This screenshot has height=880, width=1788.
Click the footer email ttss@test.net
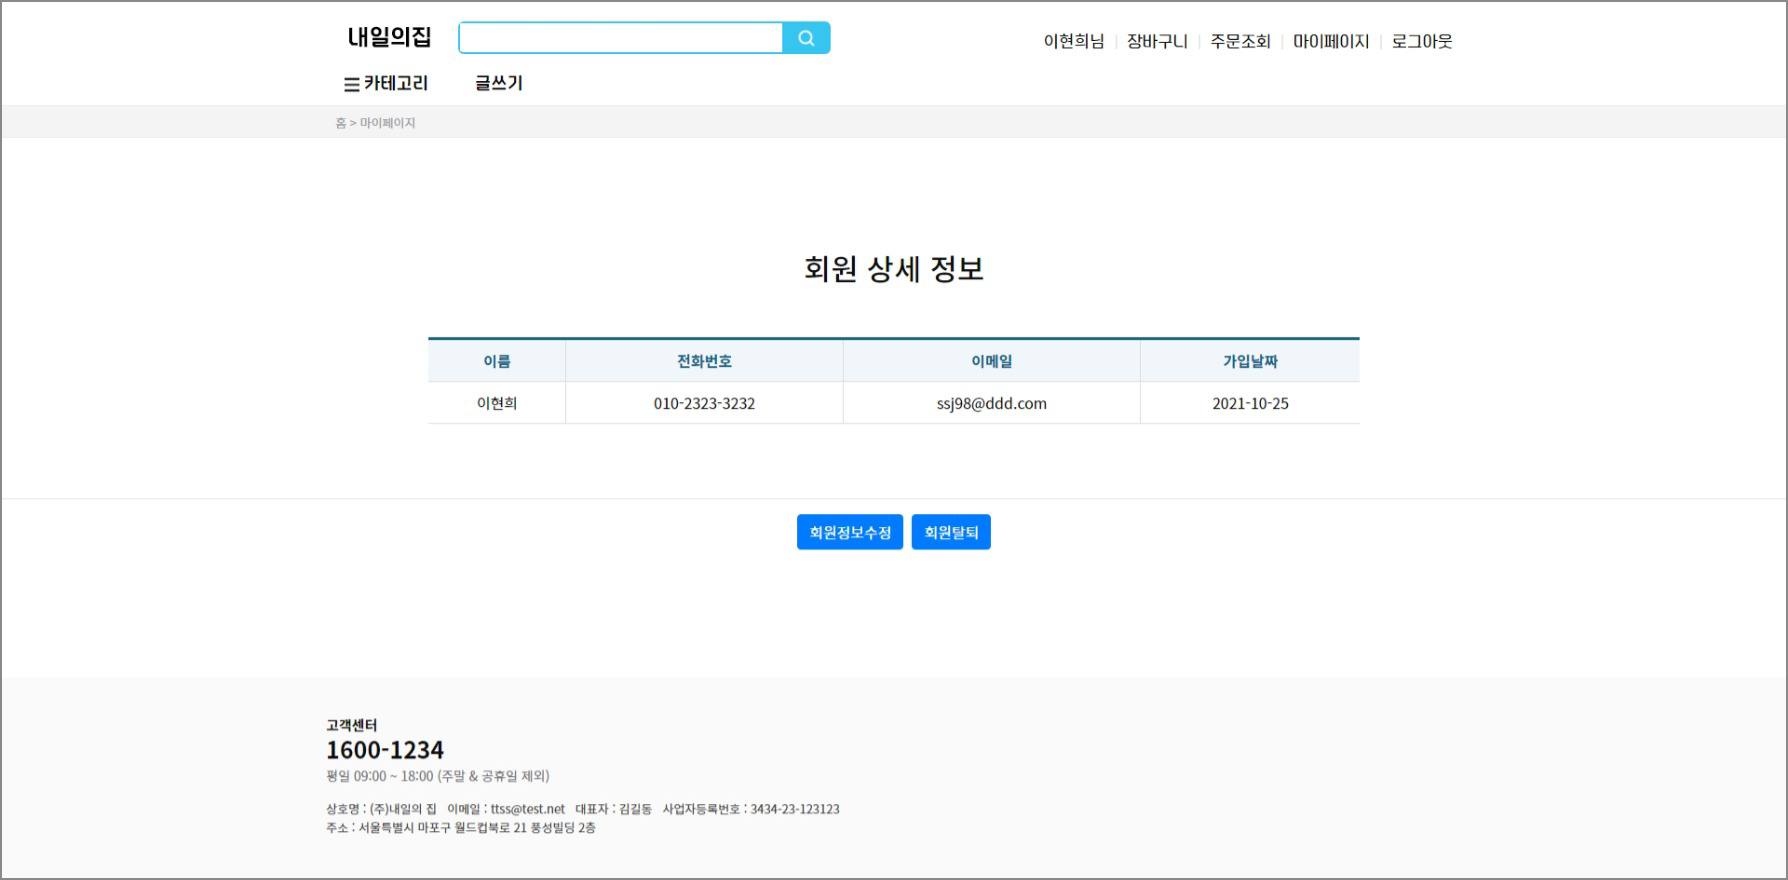coord(528,809)
